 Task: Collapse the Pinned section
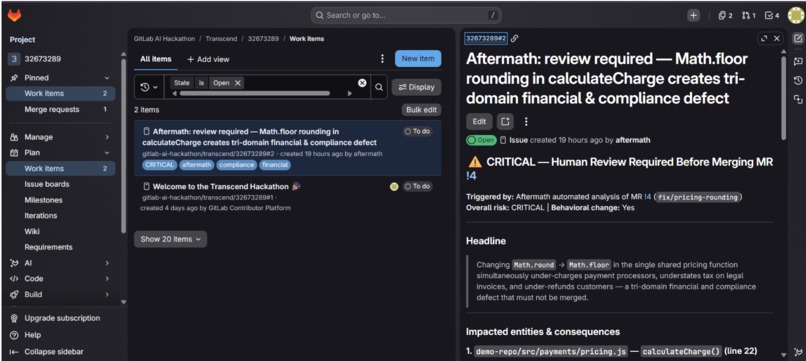click(107, 78)
